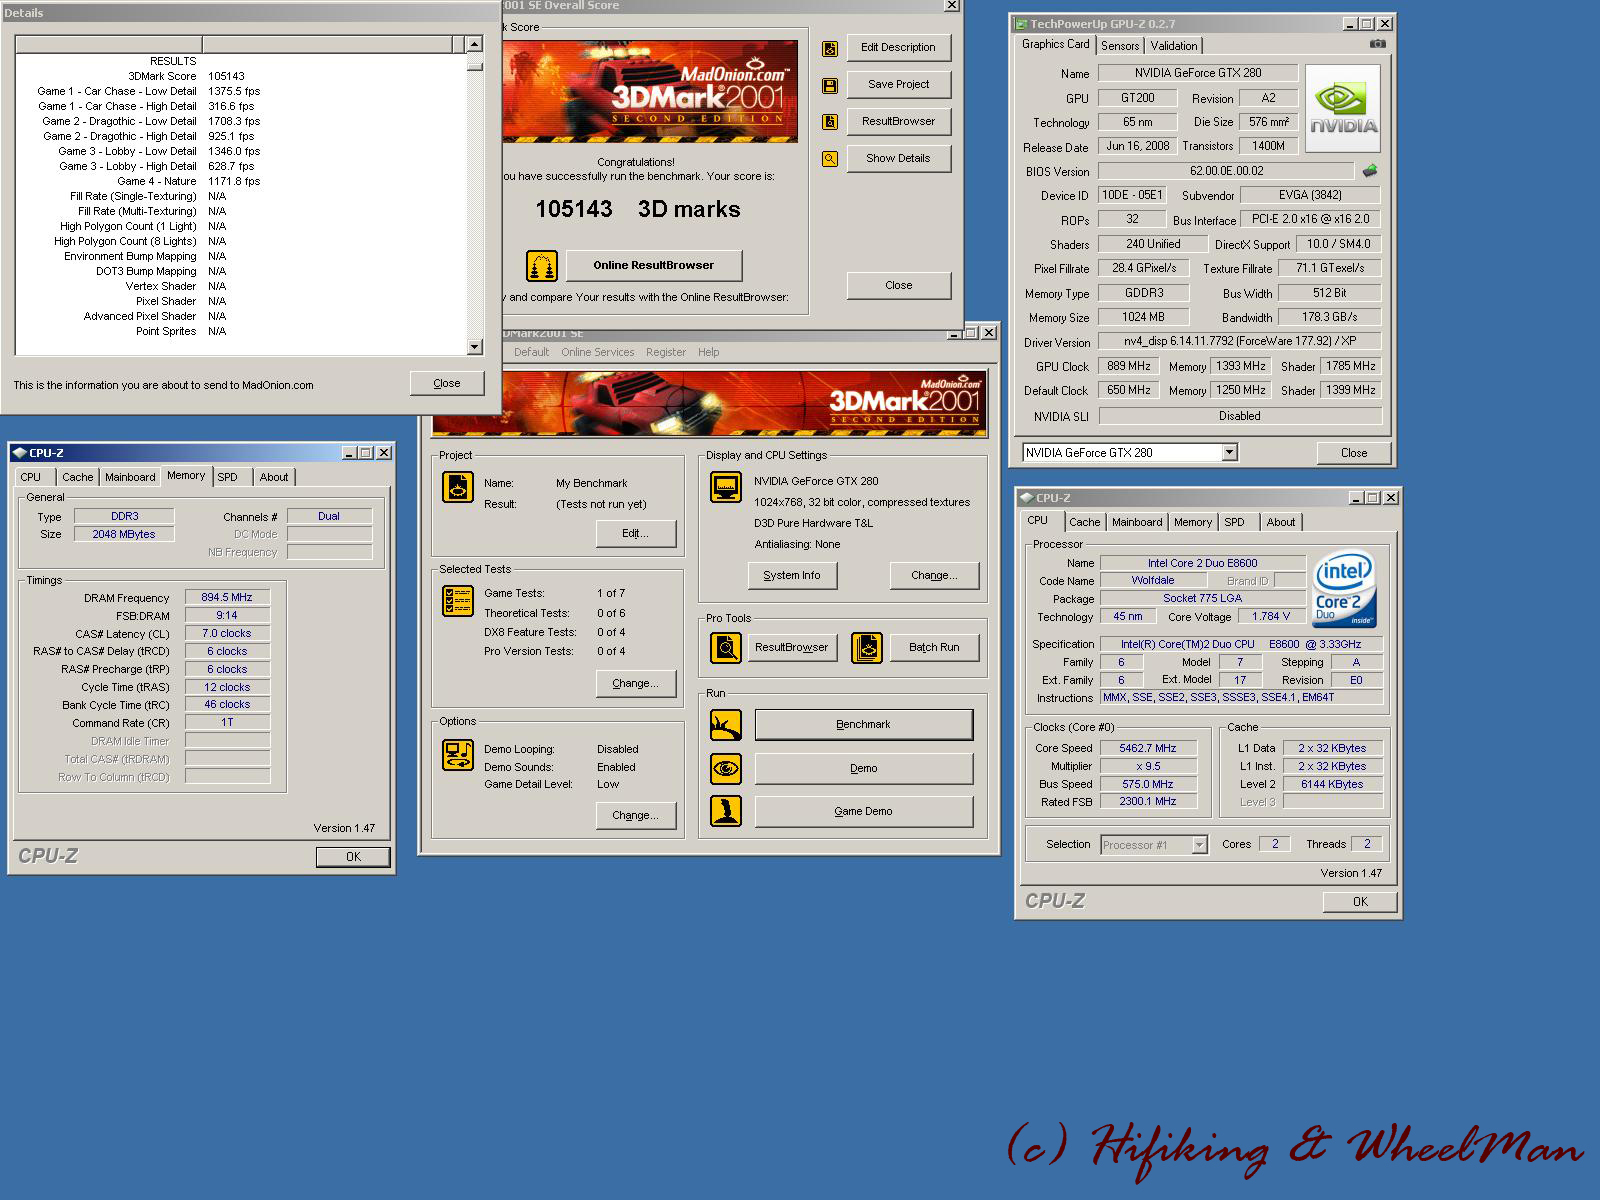Click Close button in GPU-Z
The width and height of the screenshot is (1600, 1200).
pyautogui.click(x=1354, y=453)
